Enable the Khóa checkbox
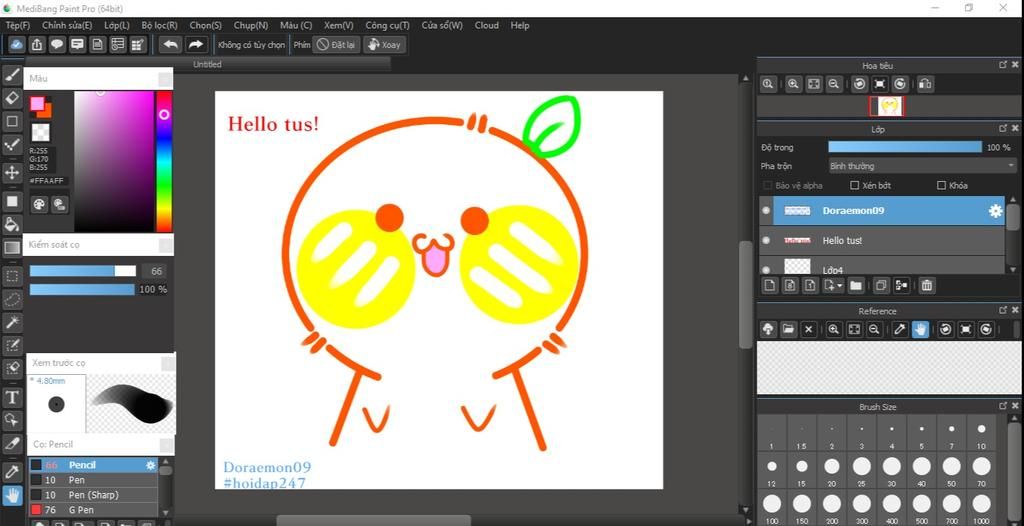 click(x=941, y=186)
